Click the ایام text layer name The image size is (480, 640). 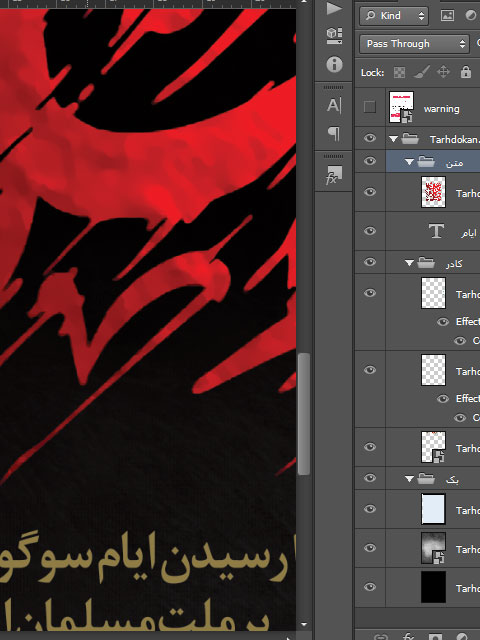tap(469, 233)
